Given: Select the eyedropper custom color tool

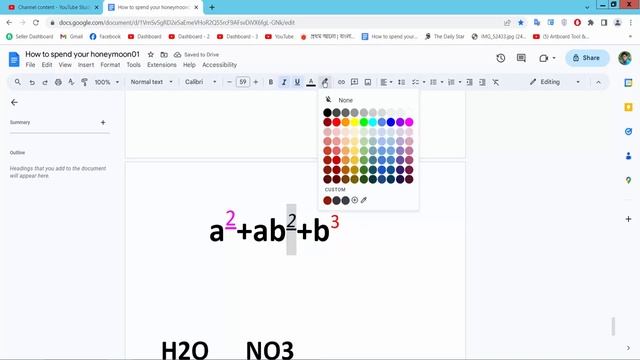Looking at the screenshot, I should (364, 200).
